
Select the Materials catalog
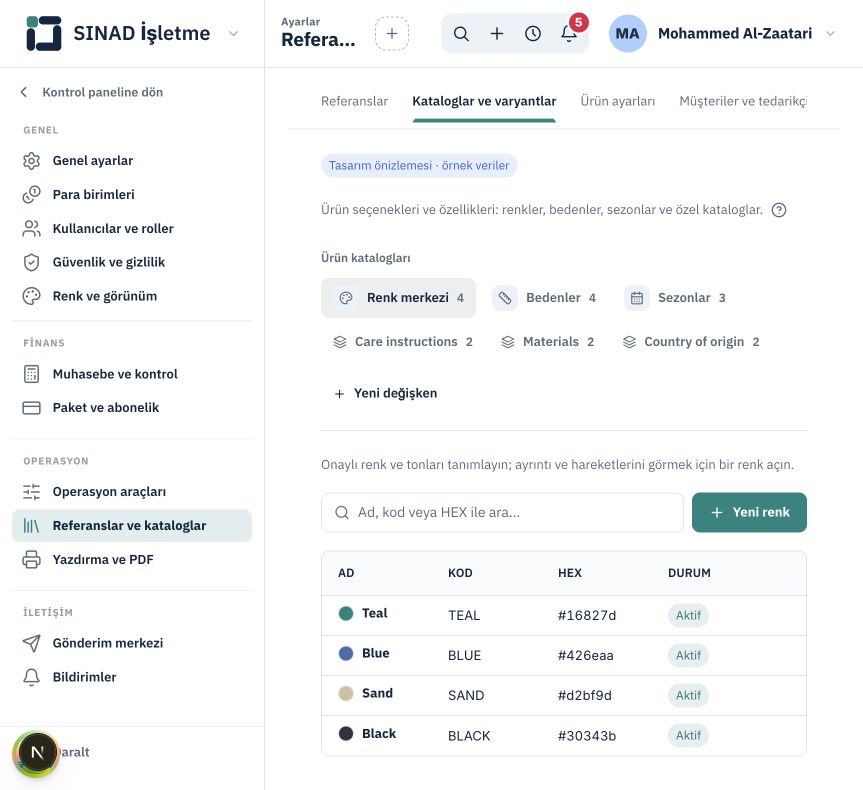pos(548,342)
